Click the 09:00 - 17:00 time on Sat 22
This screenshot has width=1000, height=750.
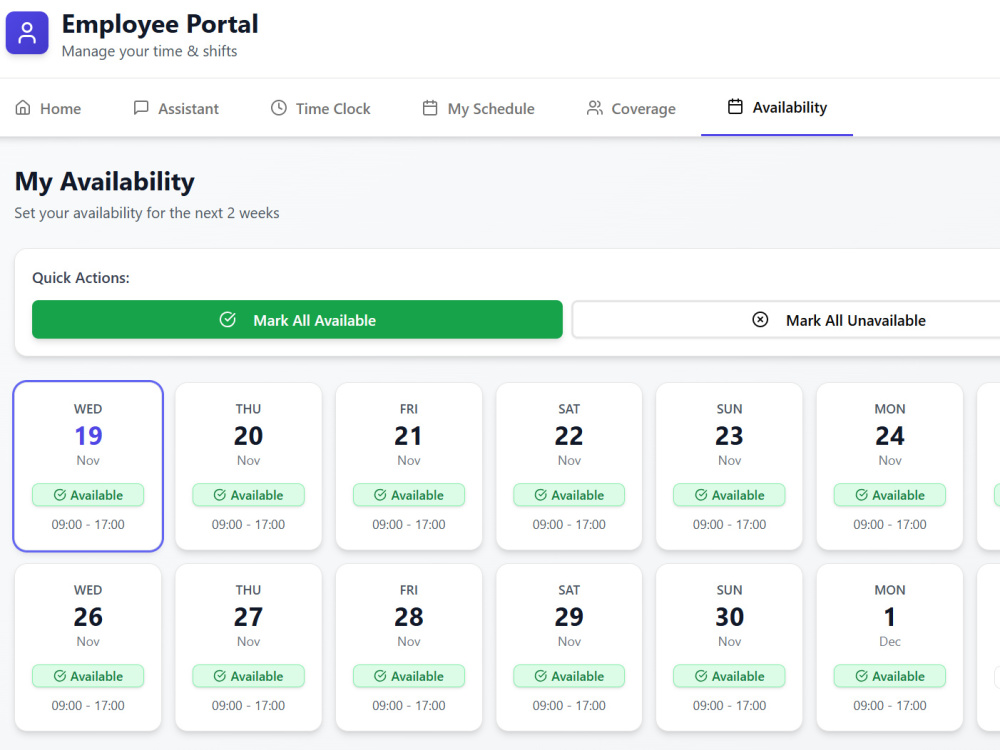point(569,524)
